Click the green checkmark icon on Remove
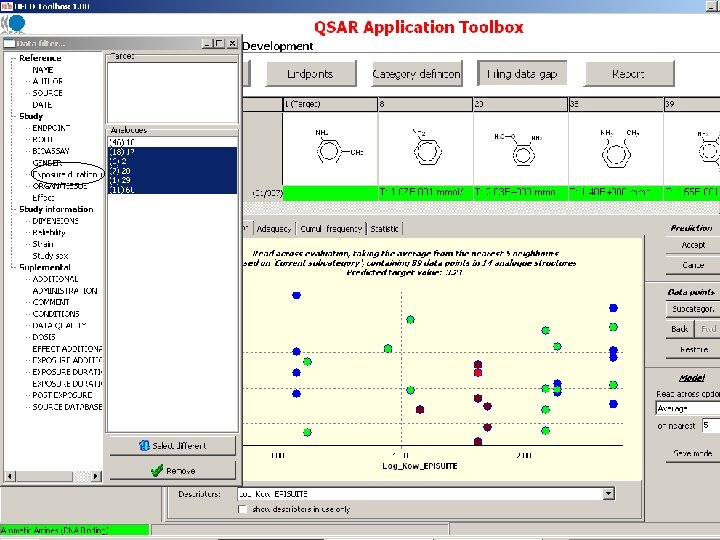The width and height of the screenshot is (720, 540). [157, 471]
